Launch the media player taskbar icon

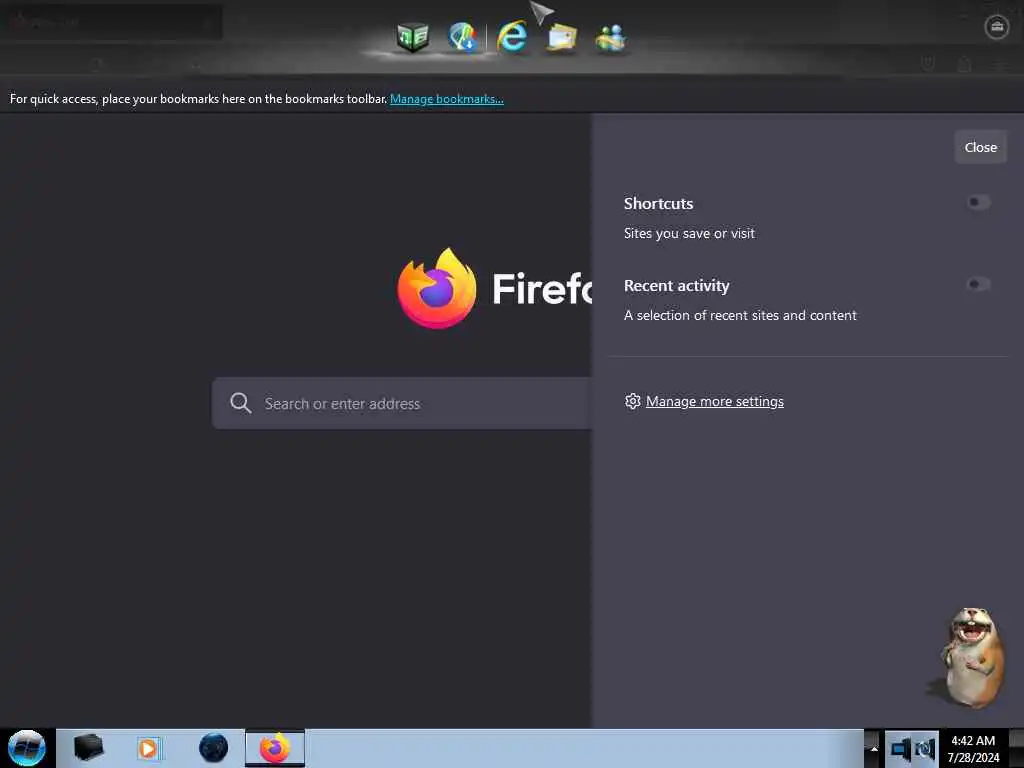click(x=148, y=748)
